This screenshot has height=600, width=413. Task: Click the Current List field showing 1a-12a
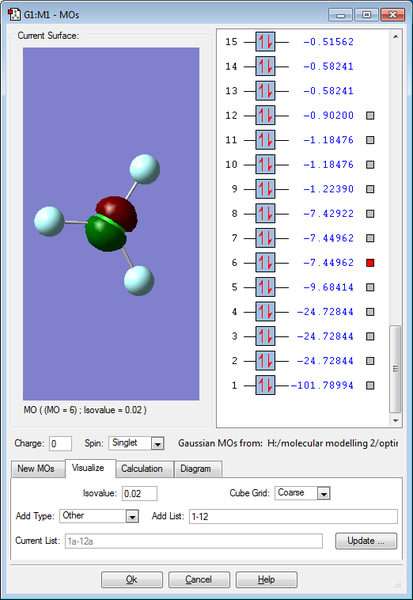[194, 541]
